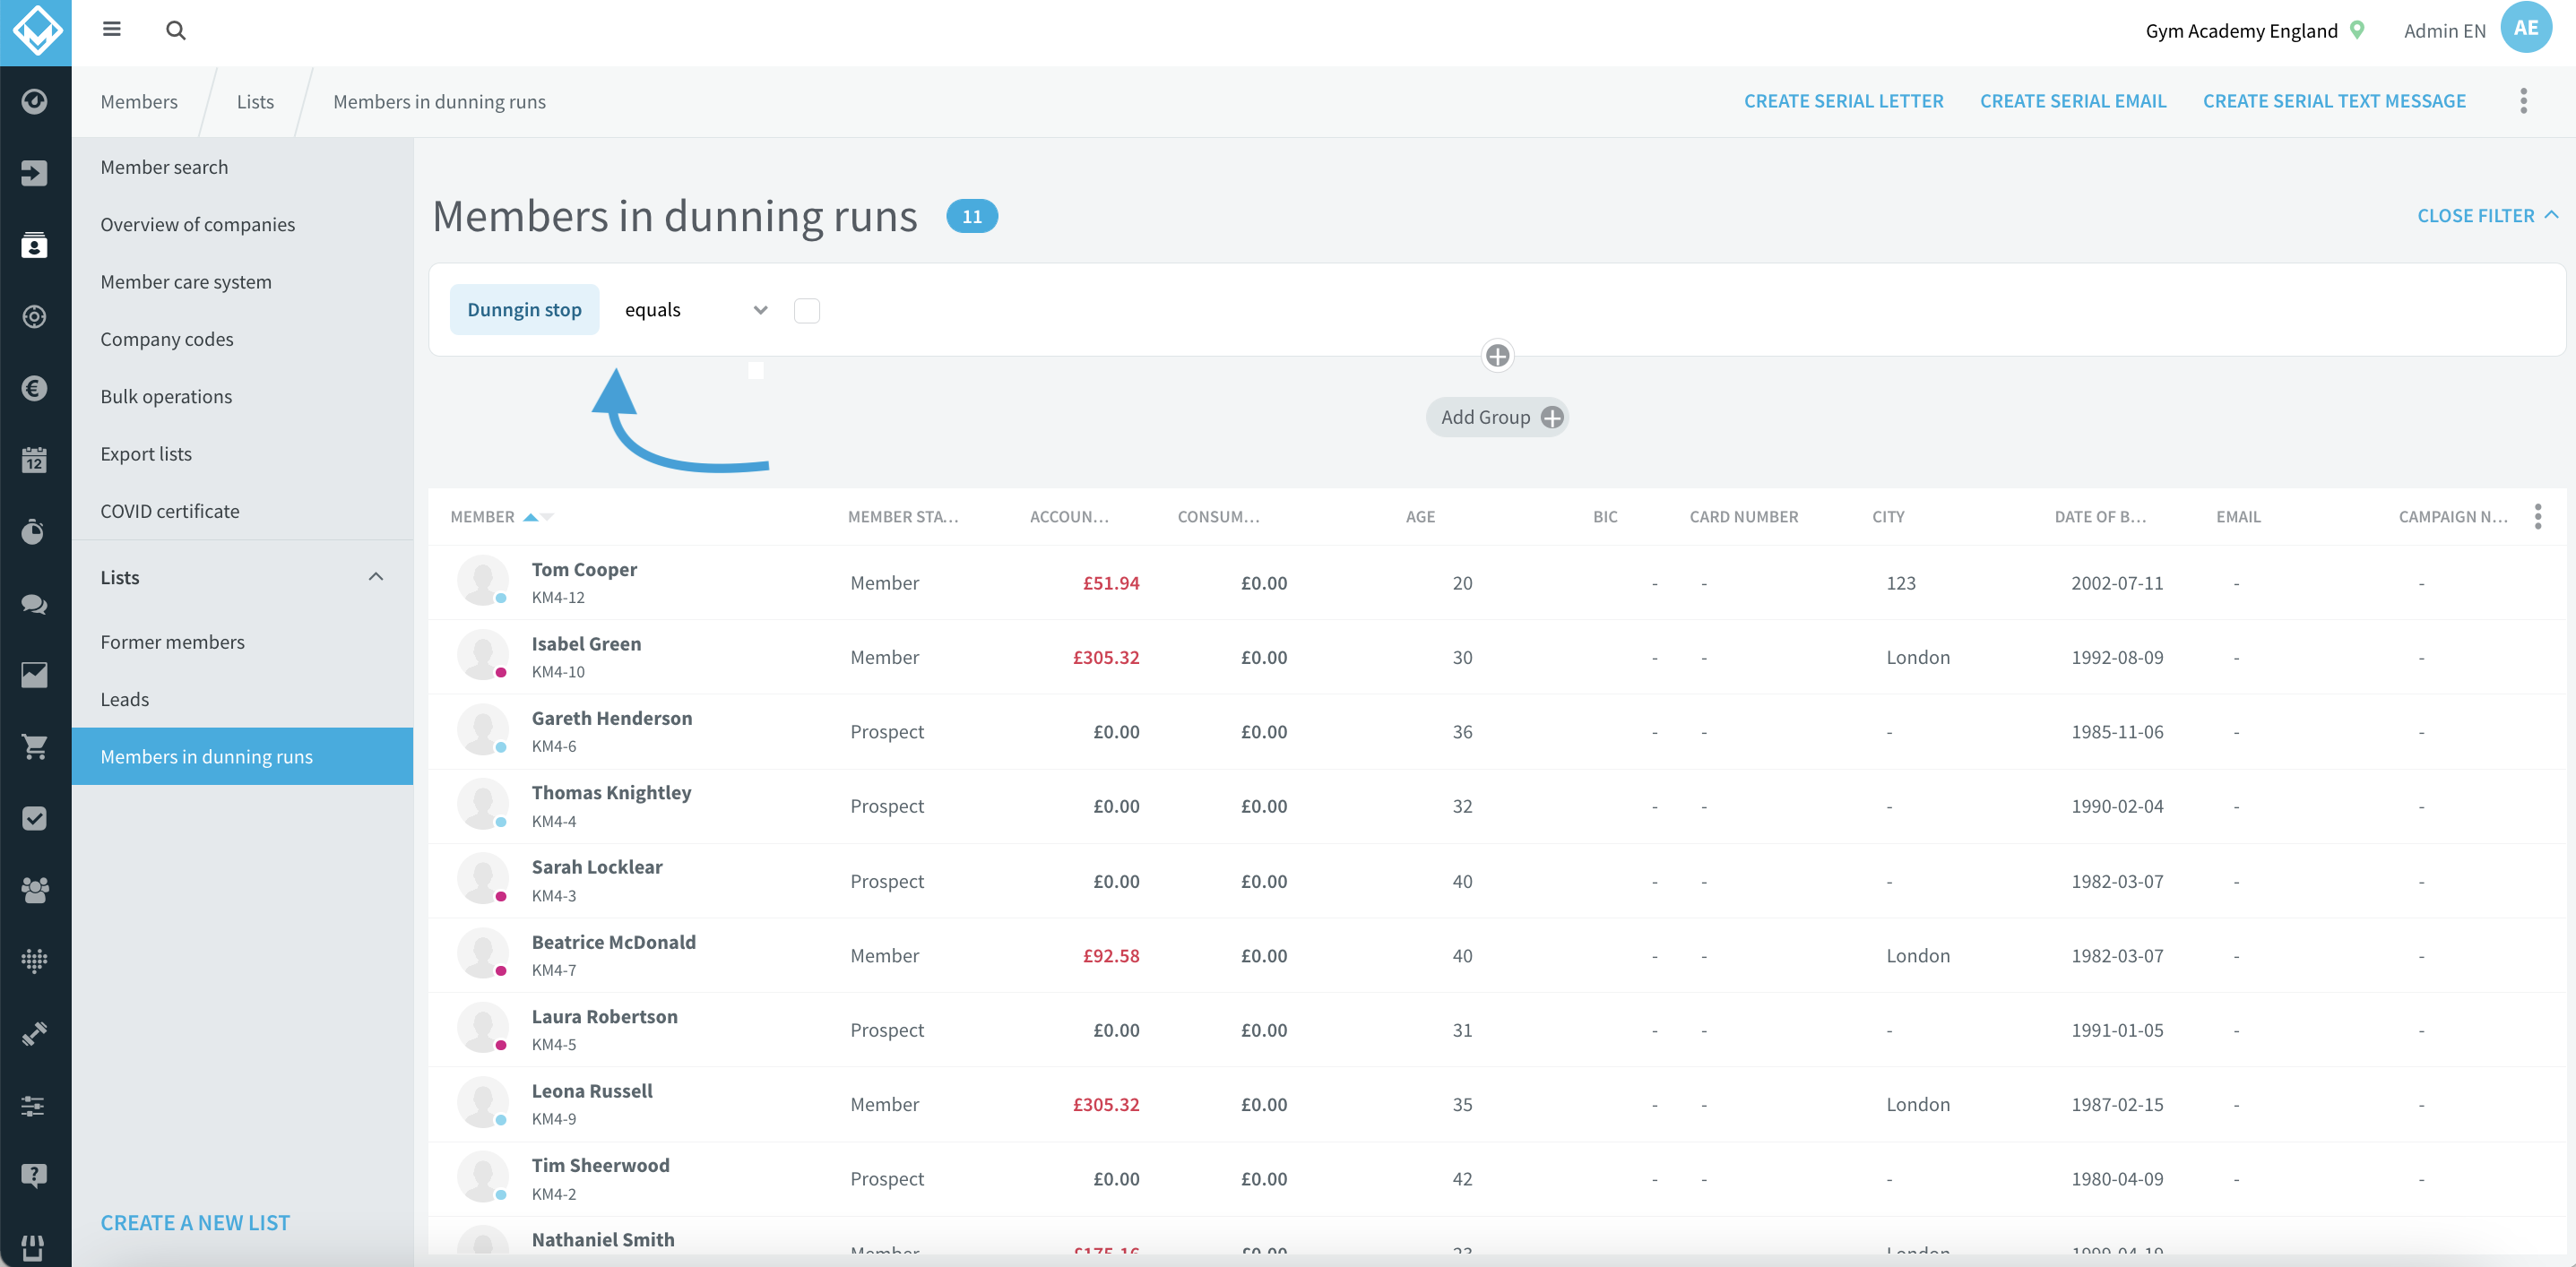This screenshot has width=2576, height=1267.
Task: Select Former members list
Action: point(242,642)
